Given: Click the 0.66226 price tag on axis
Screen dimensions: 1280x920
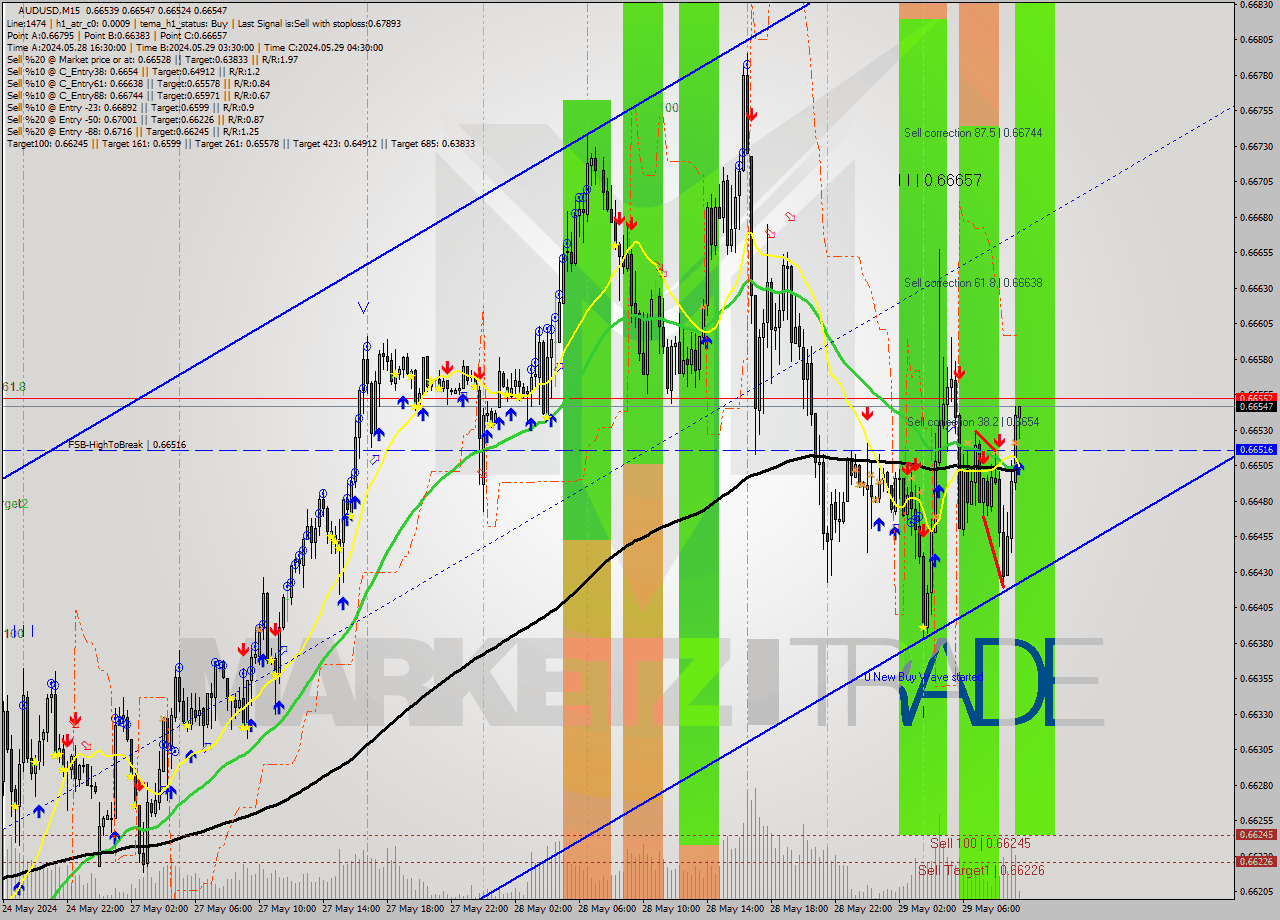Looking at the screenshot, I should click(x=1255, y=861).
